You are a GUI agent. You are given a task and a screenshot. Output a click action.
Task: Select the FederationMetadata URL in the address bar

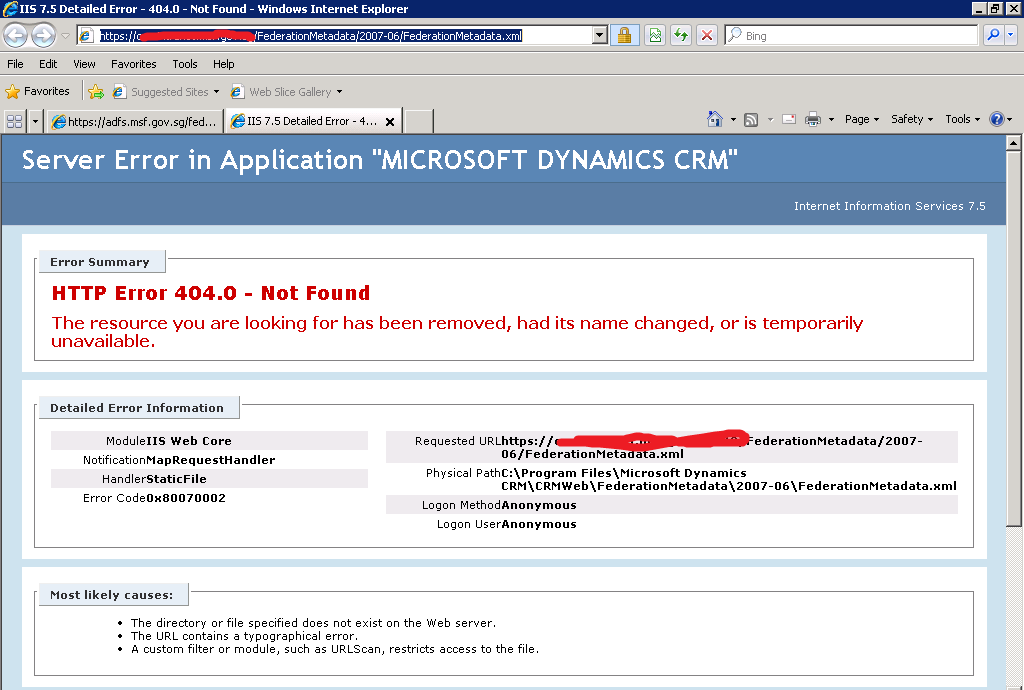tap(311, 36)
